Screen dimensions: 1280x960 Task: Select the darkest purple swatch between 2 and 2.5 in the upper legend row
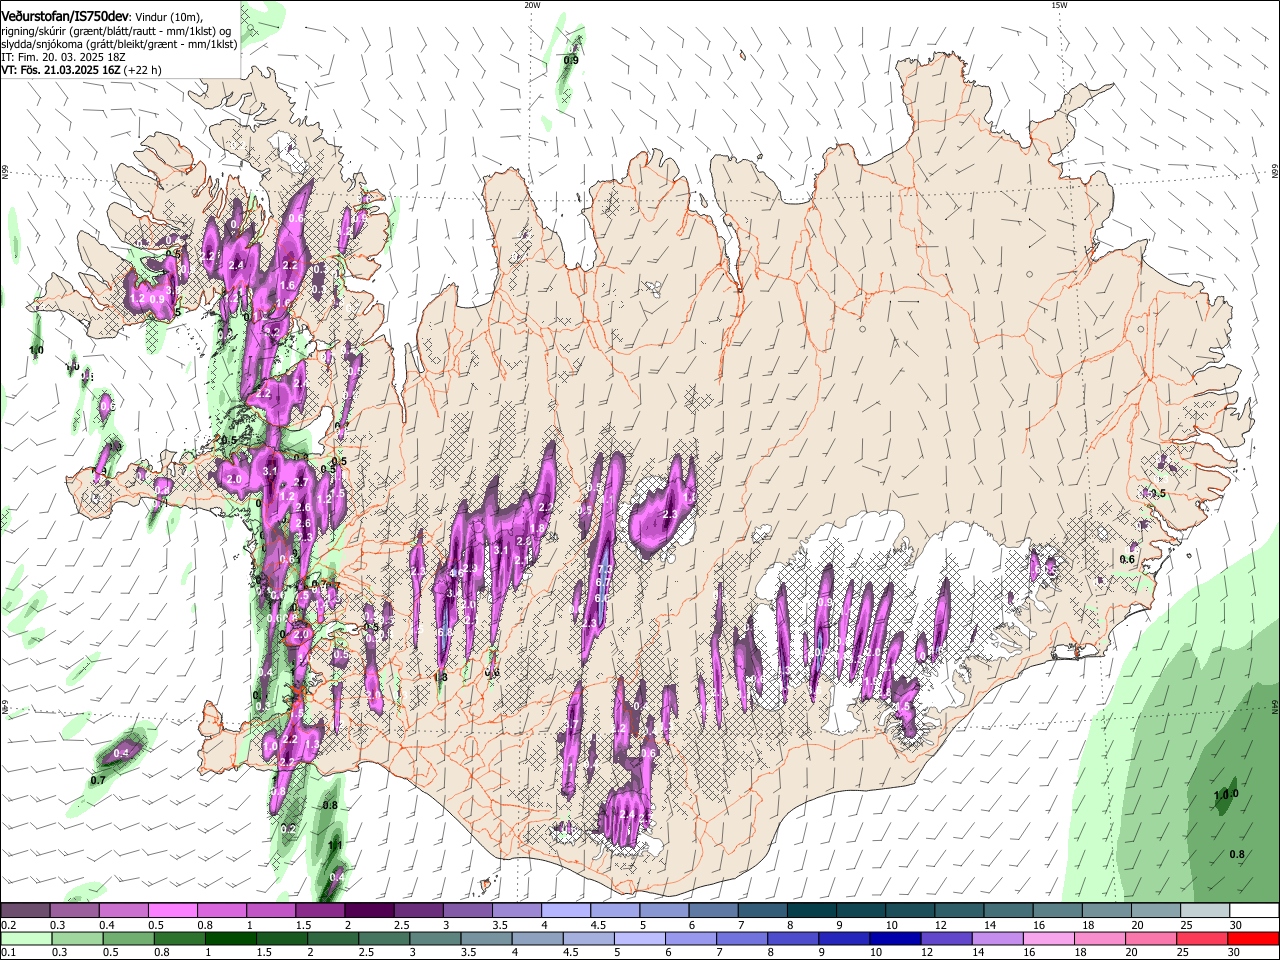[369, 911]
